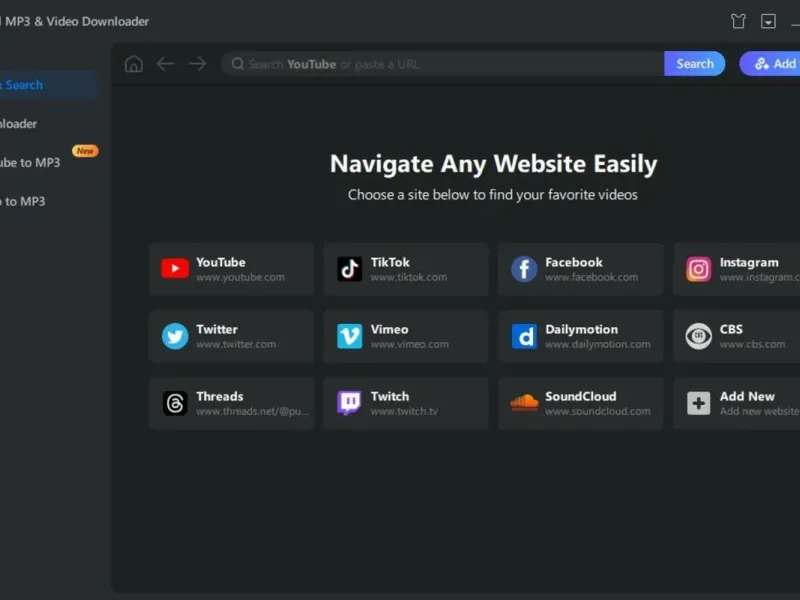
Task: Click 'Navigate Any Website Easily' heading
Action: (493, 164)
